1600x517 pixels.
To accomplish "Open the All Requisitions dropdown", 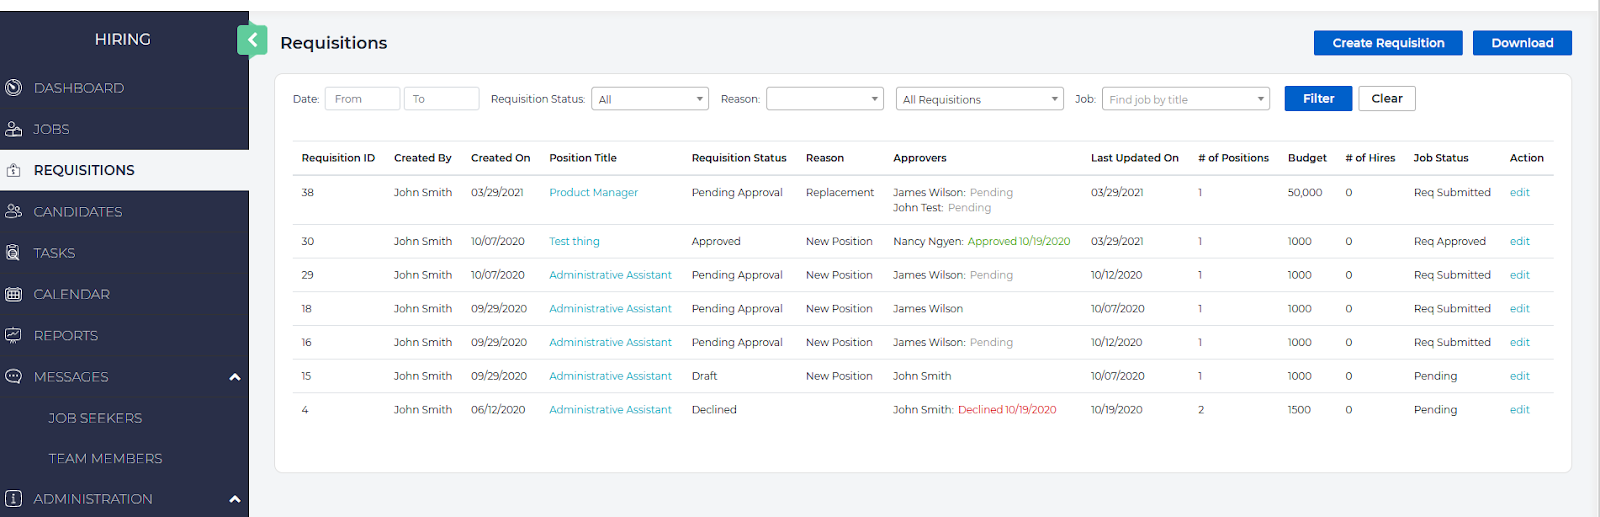I will 978,99.
